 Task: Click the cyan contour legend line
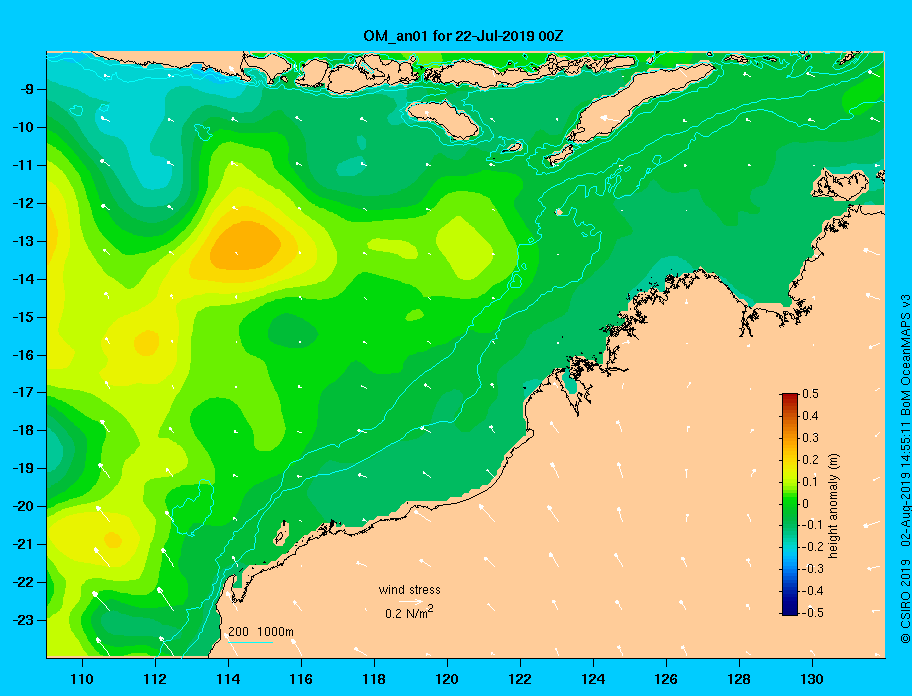pos(250,643)
